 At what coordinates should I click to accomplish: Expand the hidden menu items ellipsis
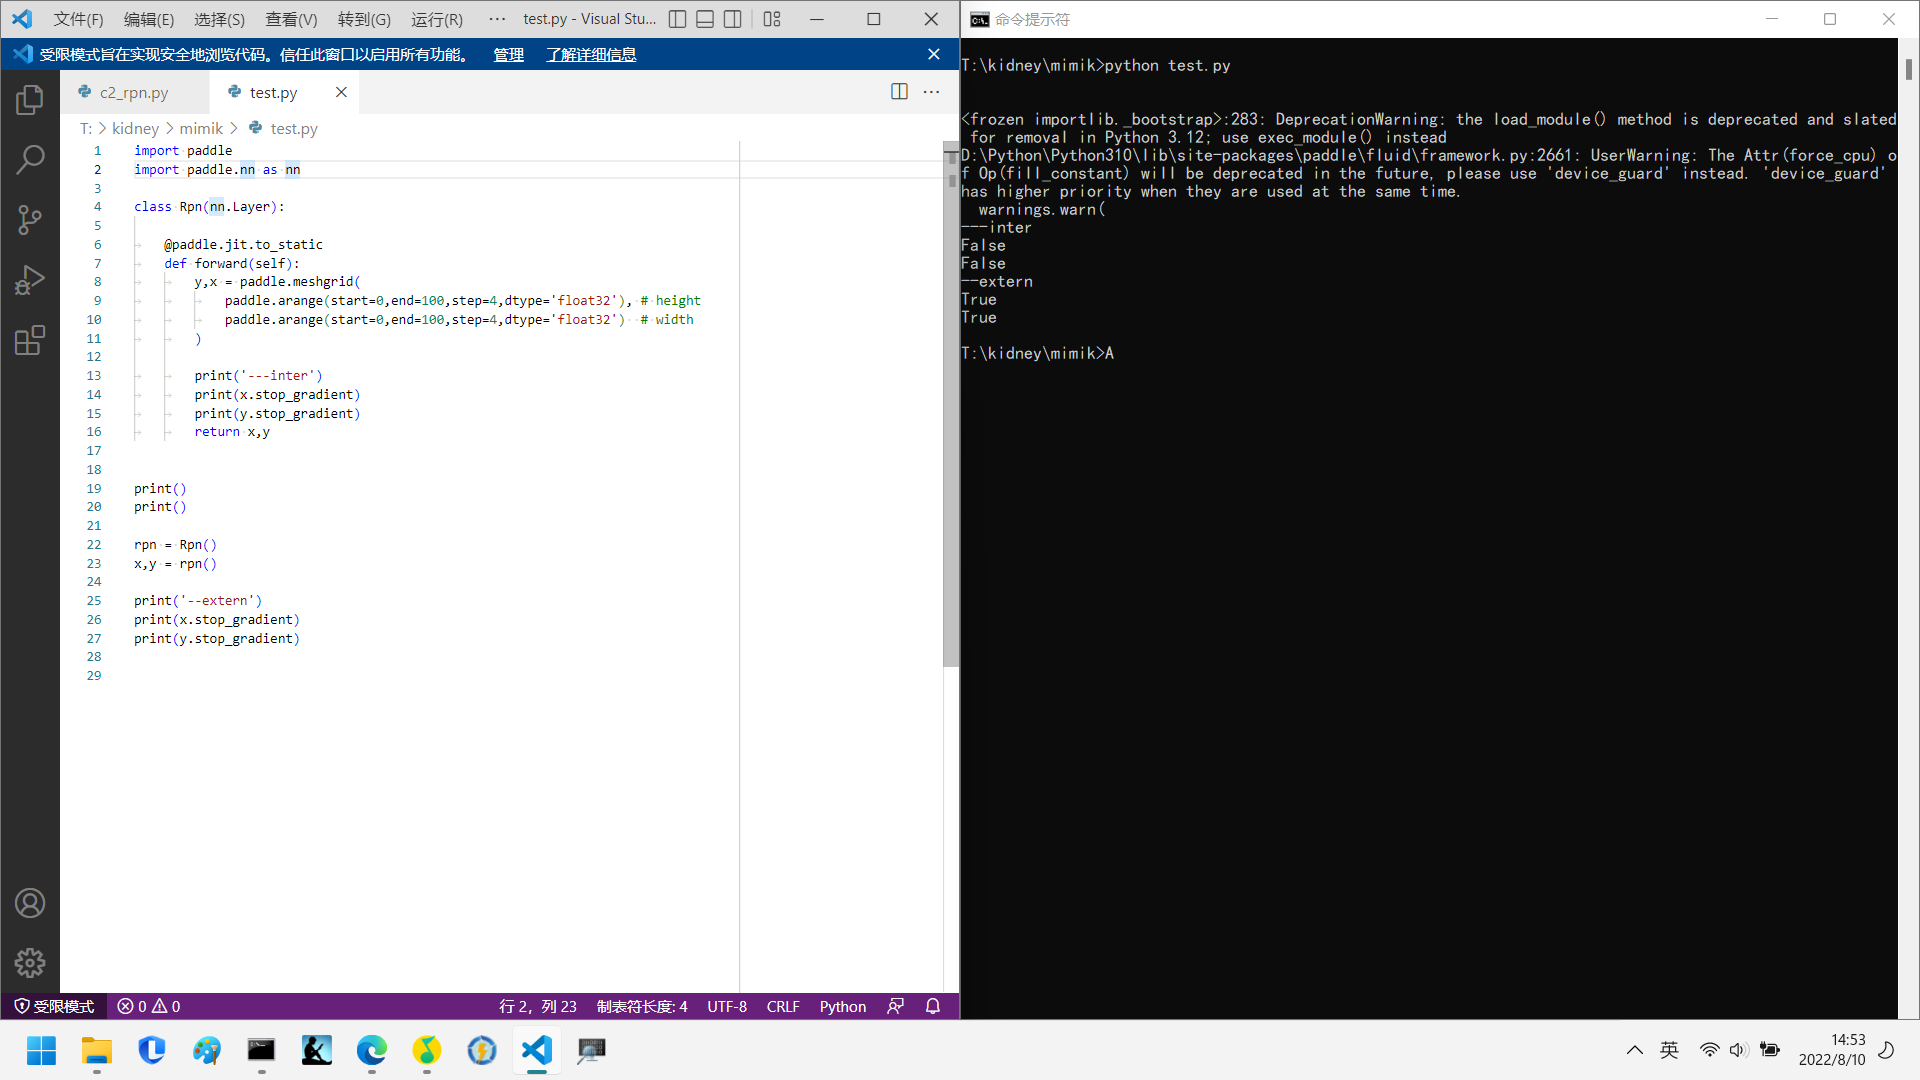pyautogui.click(x=497, y=19)
